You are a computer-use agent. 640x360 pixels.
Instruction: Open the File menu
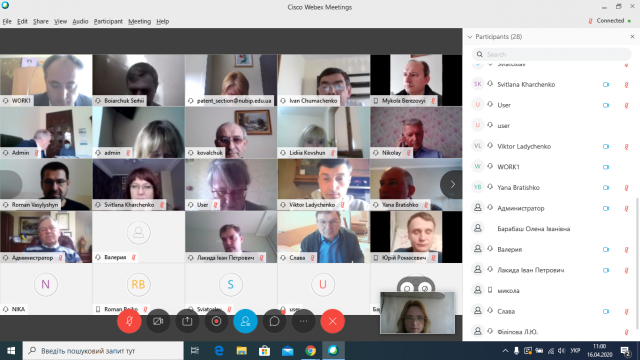pos(7,21)
